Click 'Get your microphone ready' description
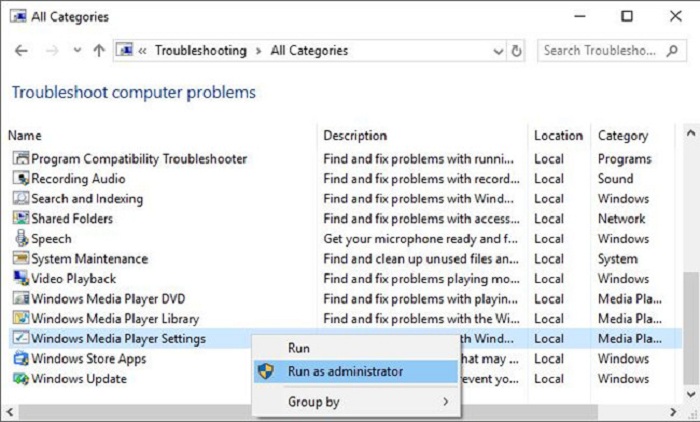This screenshot has width=700, height=422. pos(421,239)
